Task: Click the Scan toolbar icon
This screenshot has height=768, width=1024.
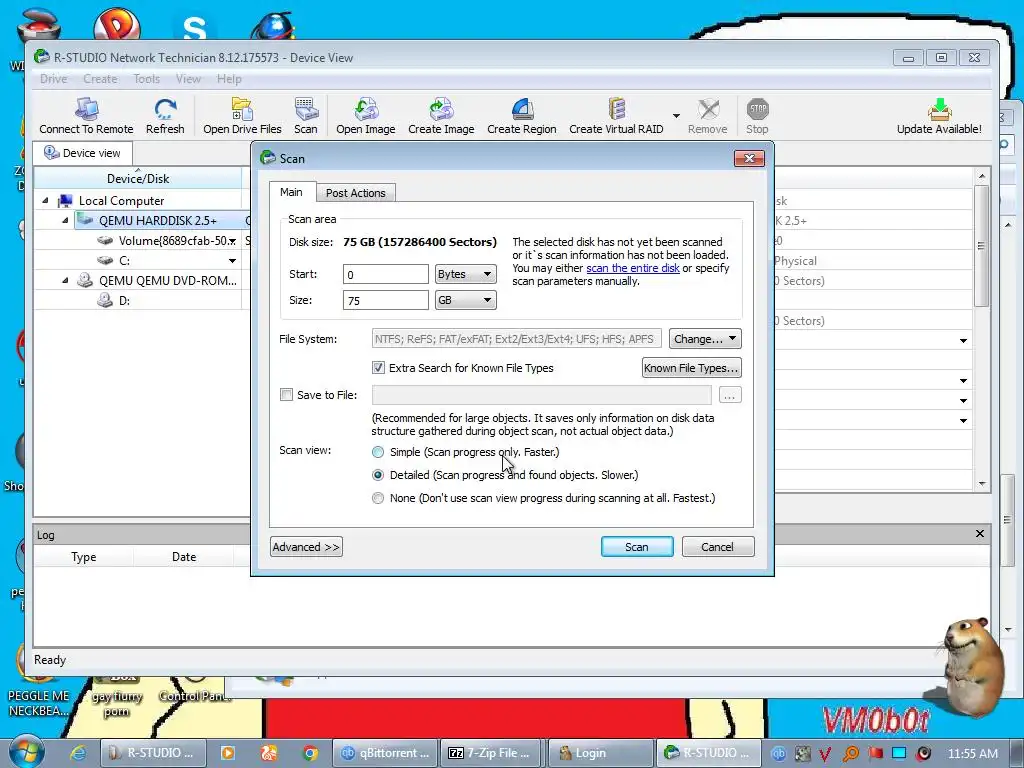Action: (x=306, y=109)
